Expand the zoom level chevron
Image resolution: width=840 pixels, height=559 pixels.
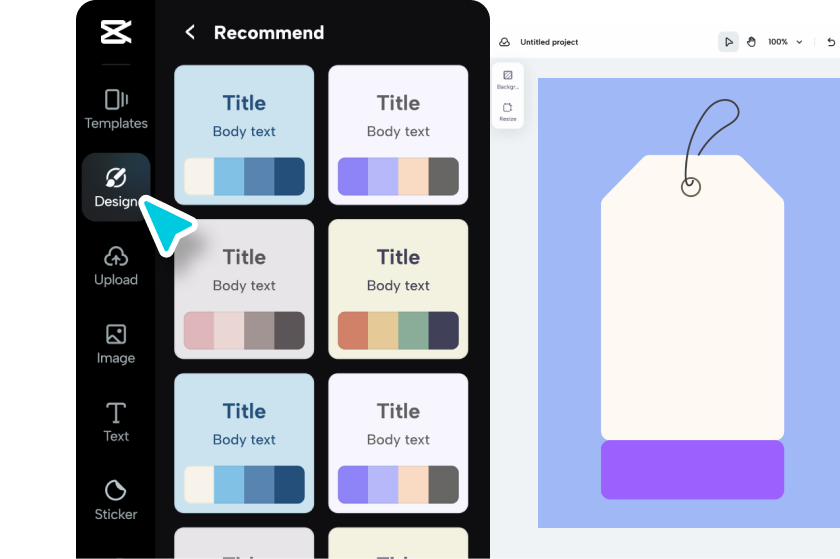[x=799, y=42]
